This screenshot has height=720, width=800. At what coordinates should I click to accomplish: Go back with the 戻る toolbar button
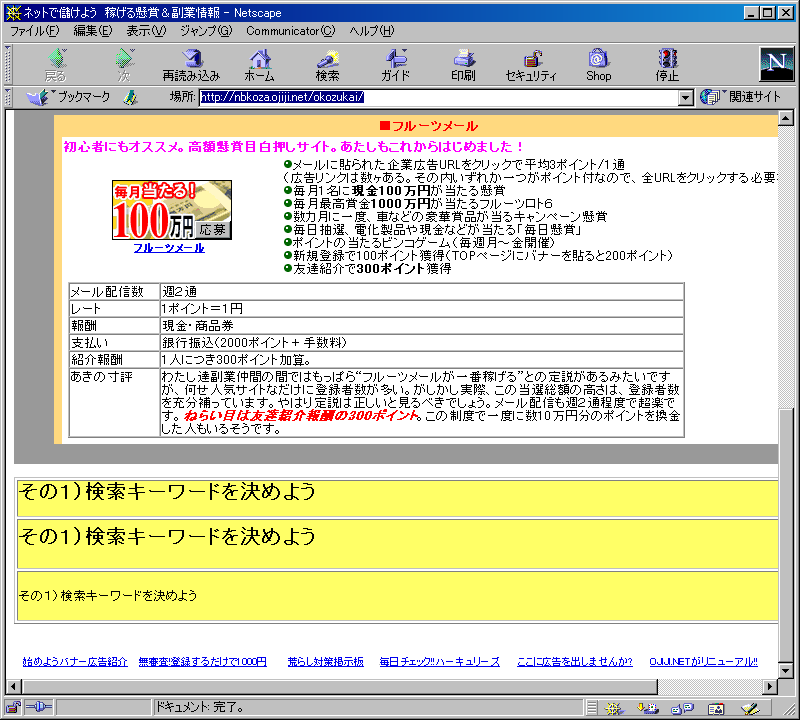tap(56, 65)
